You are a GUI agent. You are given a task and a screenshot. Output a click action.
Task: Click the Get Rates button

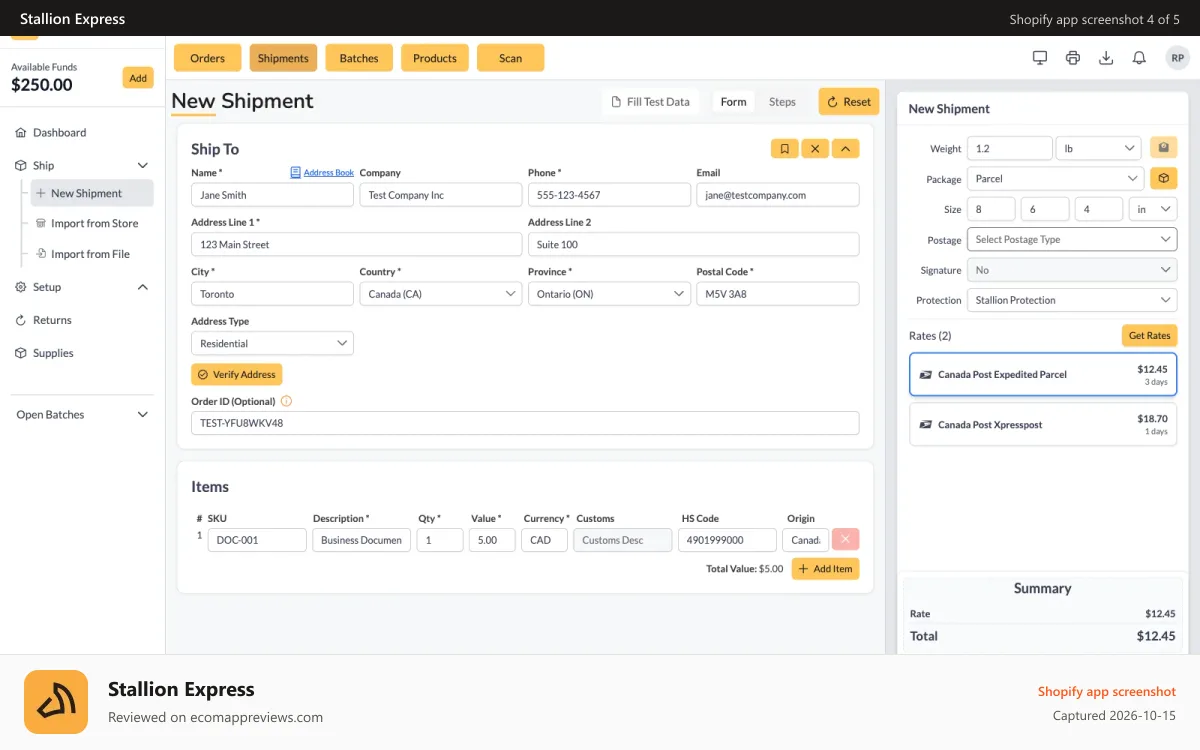(1149, 335)
